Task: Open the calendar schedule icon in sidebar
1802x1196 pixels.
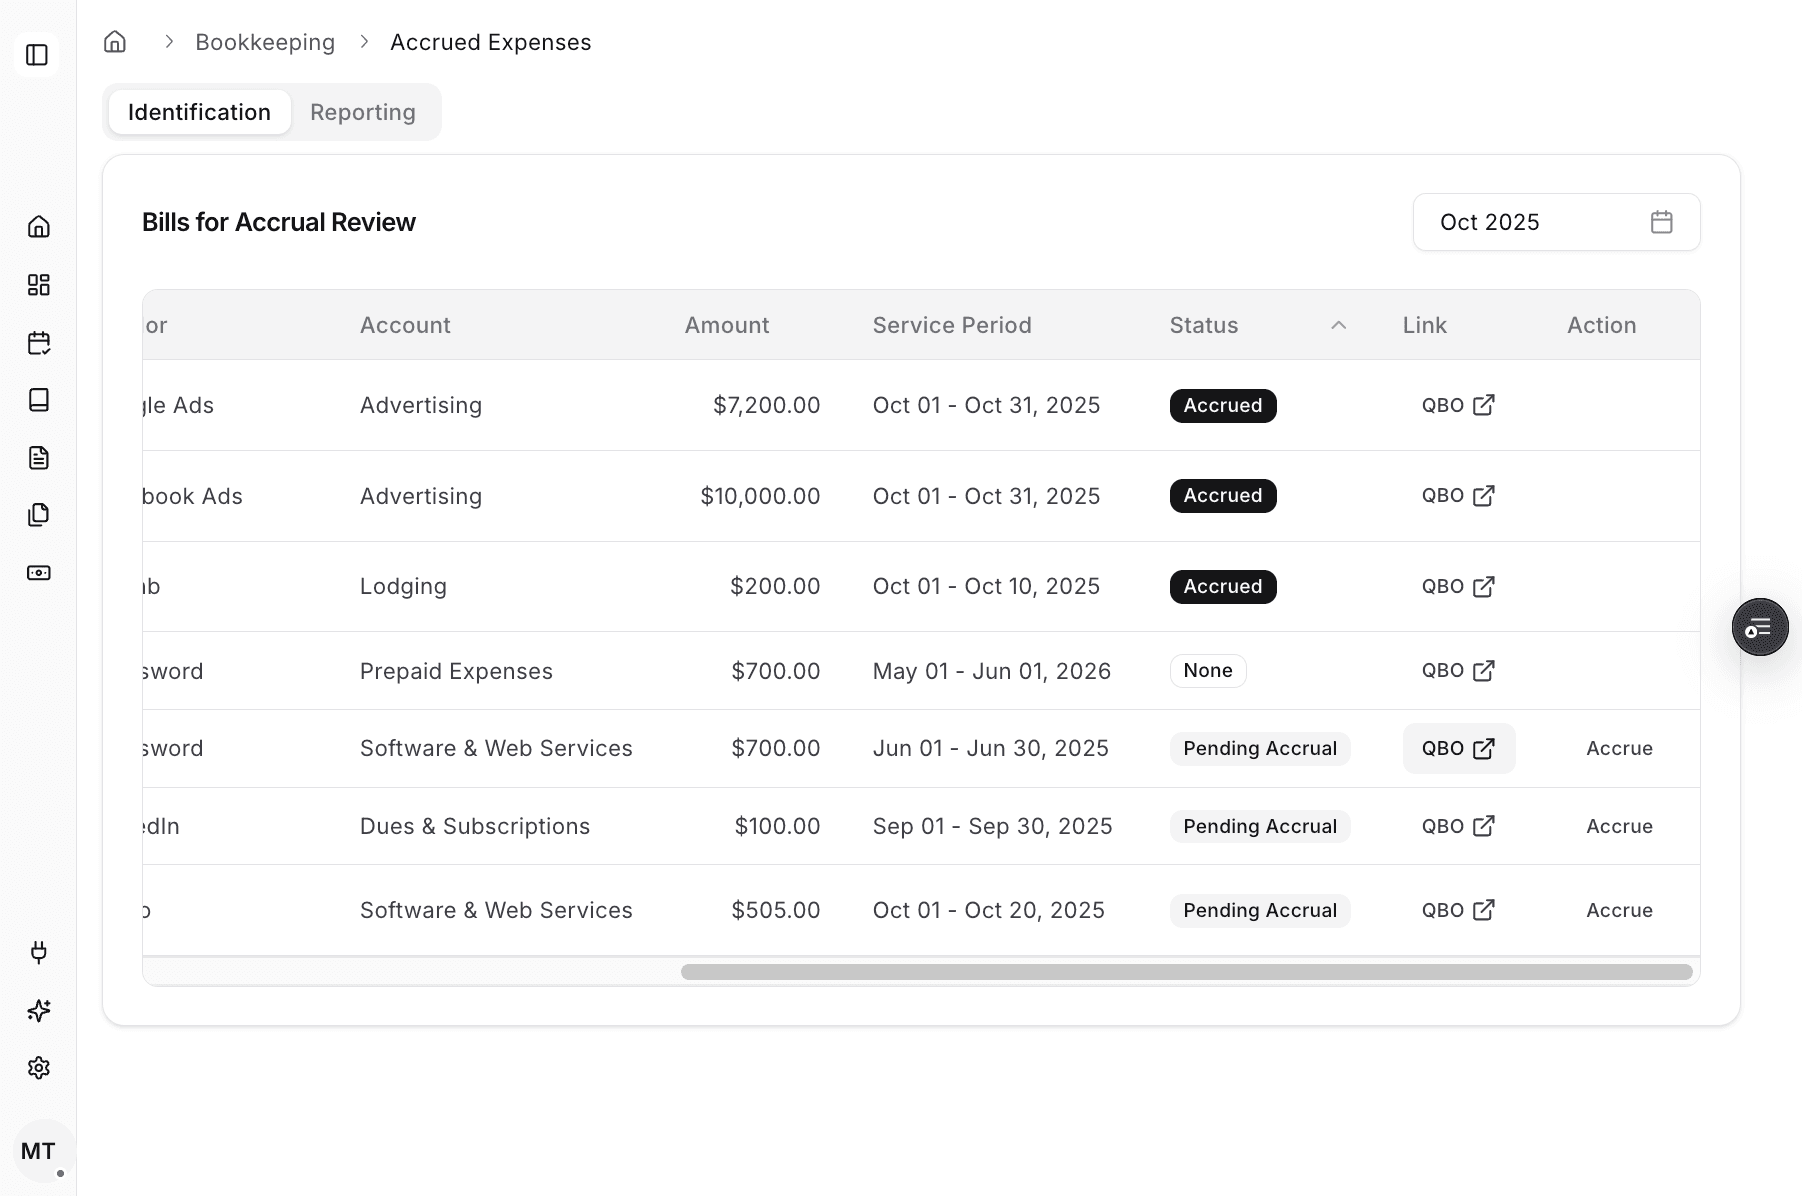Action: click(39, 342)
